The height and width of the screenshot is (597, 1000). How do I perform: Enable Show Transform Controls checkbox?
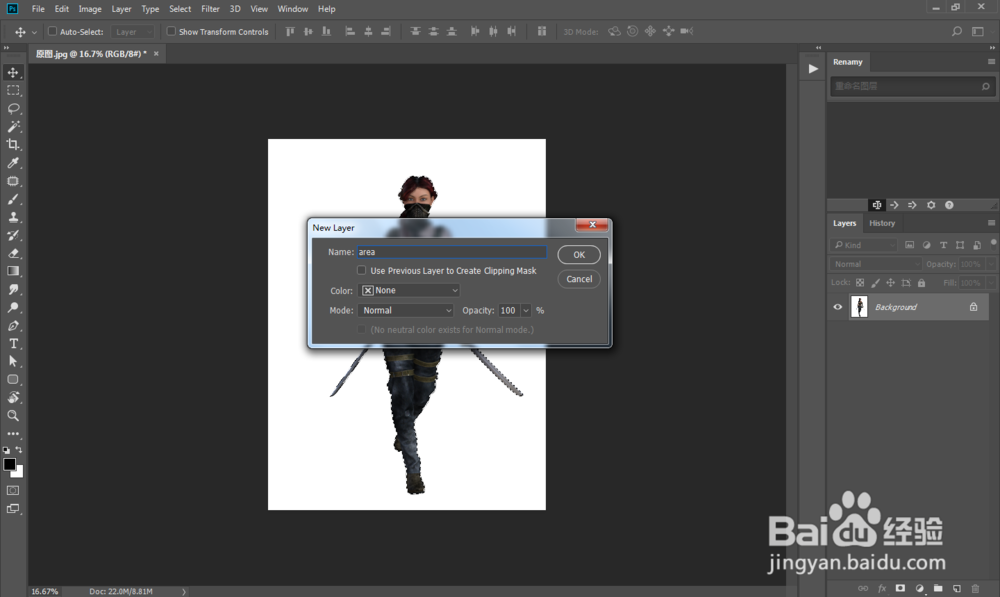tap(171, 31)
